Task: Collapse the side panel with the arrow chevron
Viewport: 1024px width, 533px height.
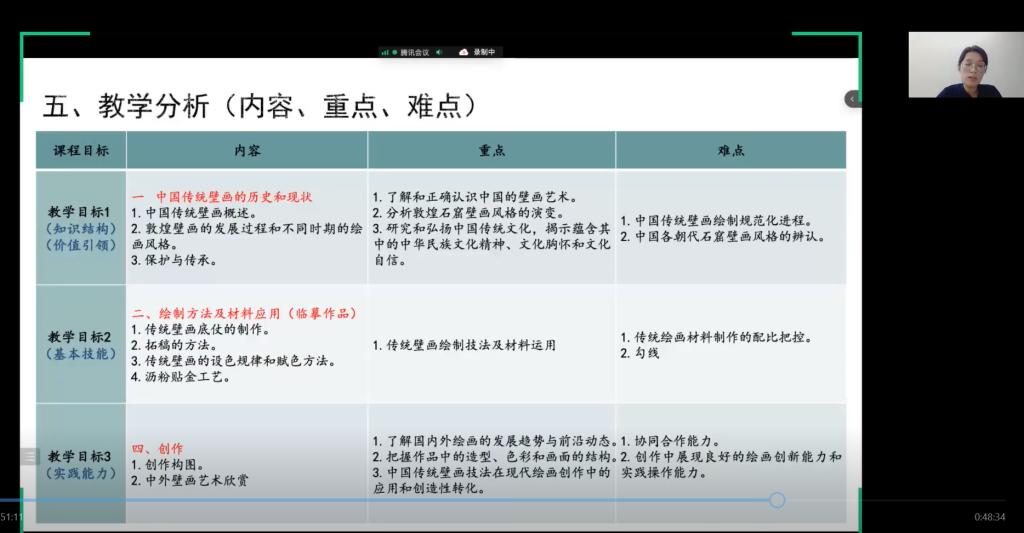Action: 852,98
